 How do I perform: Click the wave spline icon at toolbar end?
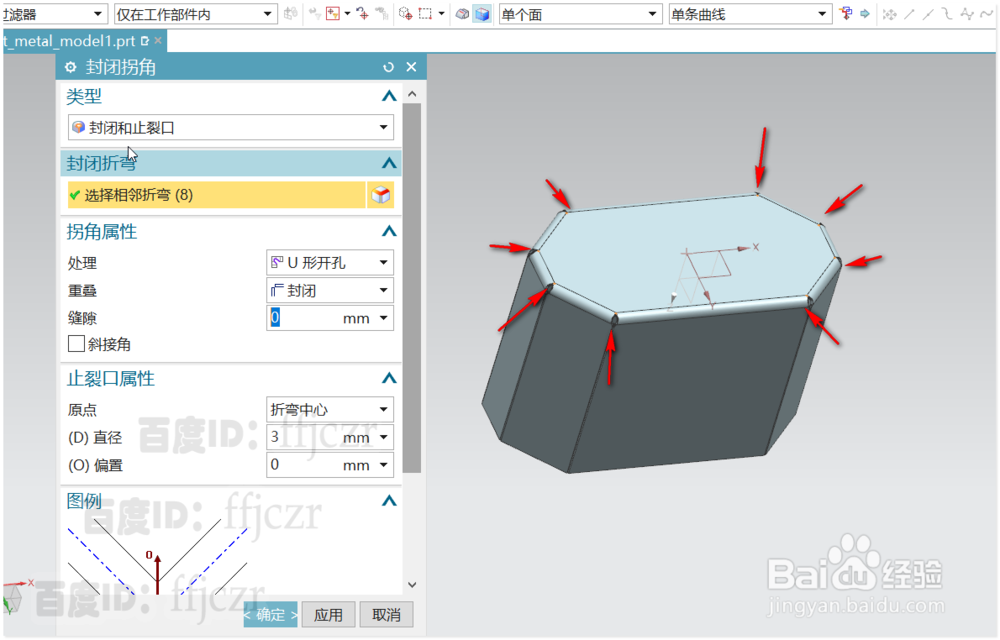click(x=987, y=13)
